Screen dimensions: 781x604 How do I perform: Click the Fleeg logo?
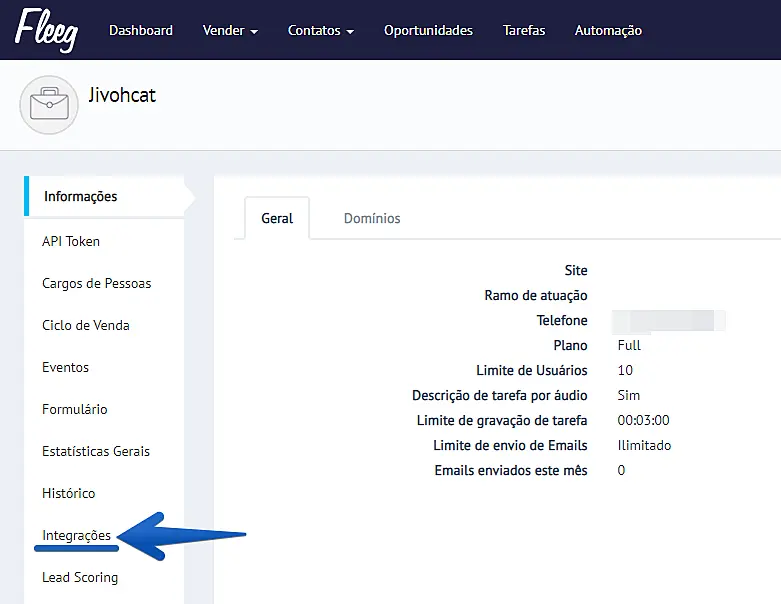[x=48, y=29]
